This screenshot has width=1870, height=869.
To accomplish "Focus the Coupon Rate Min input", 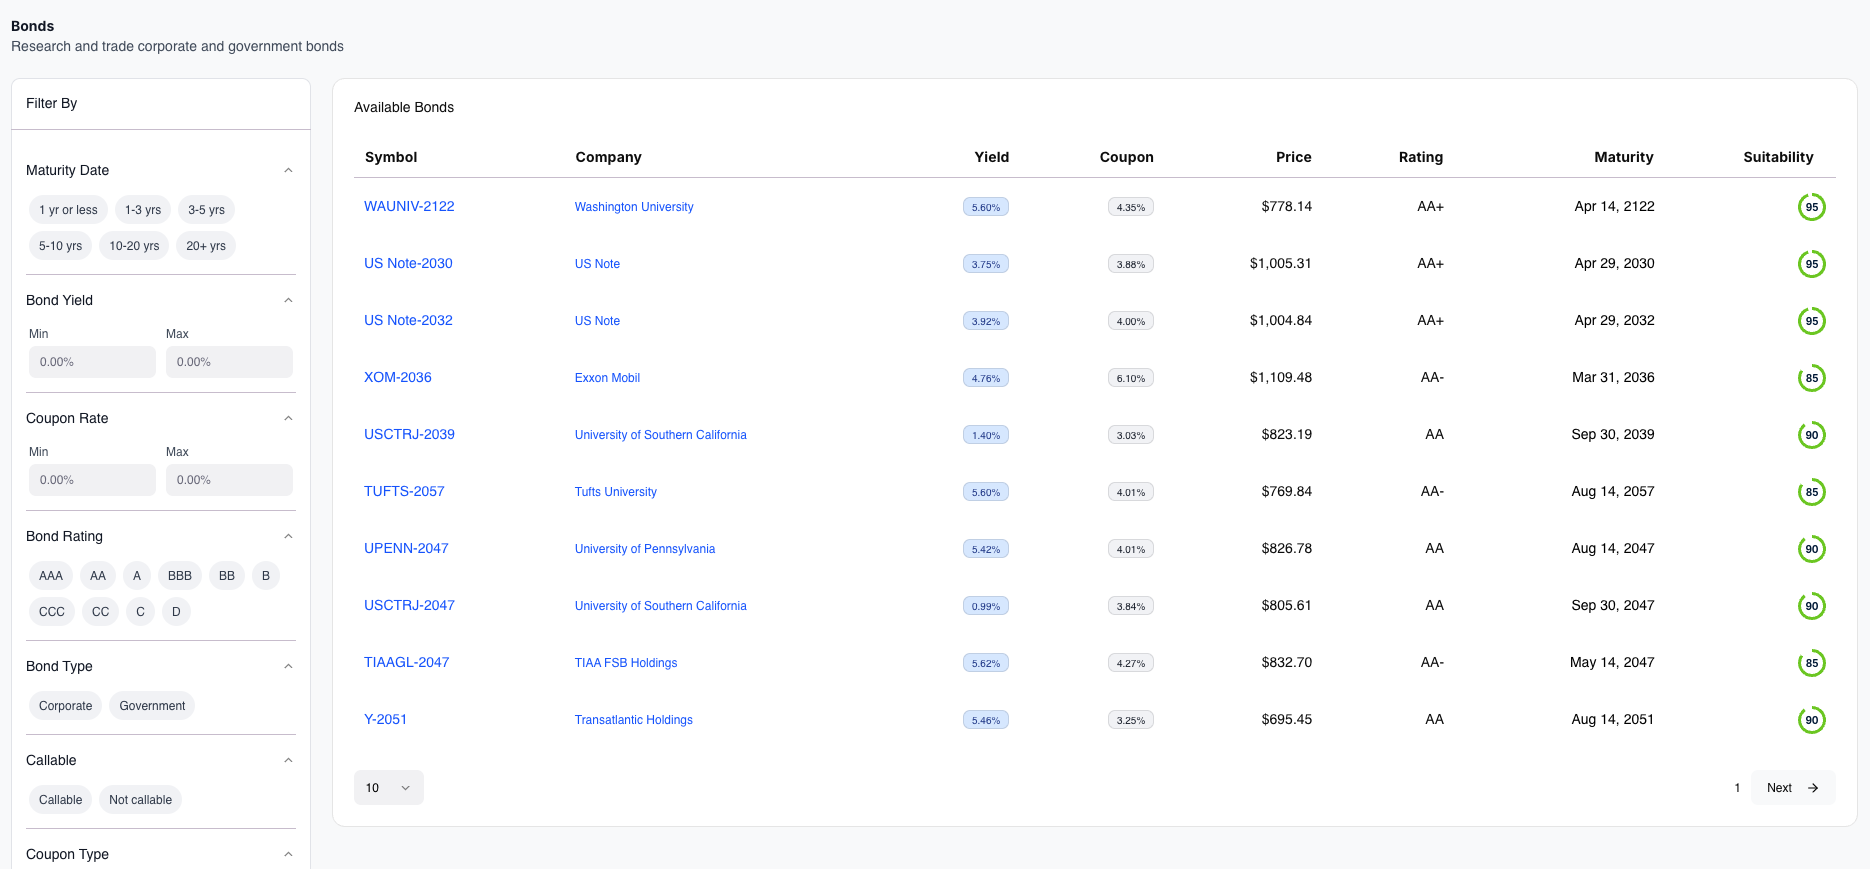I will (x=92, y=480).
